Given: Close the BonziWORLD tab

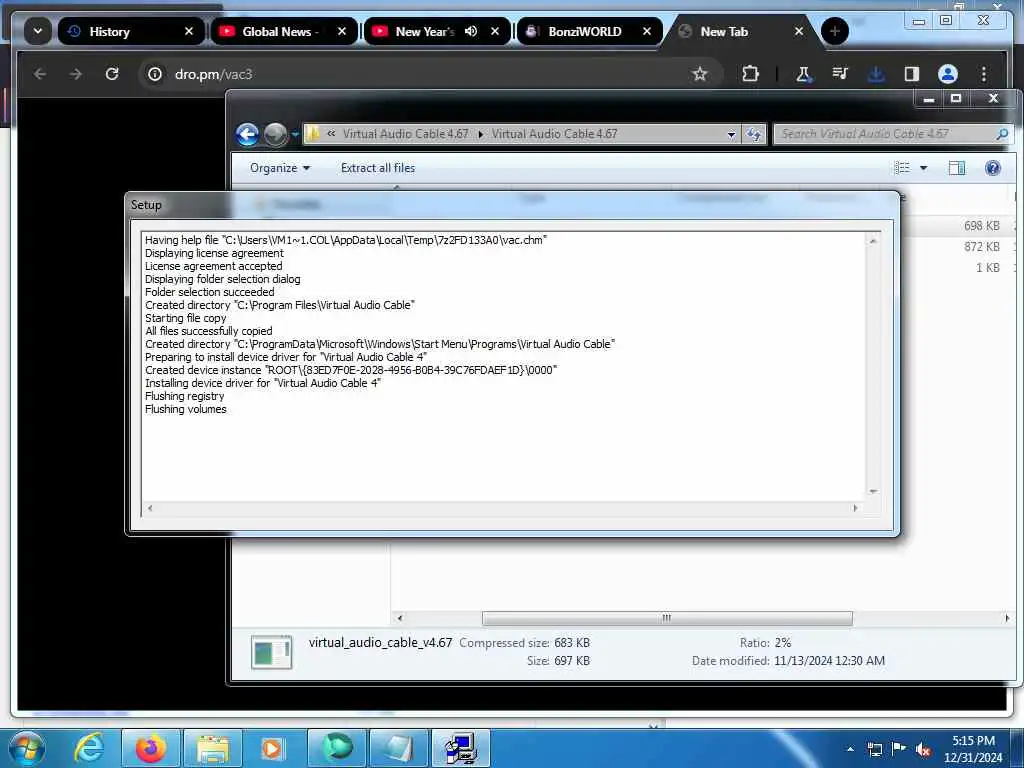Looking at the screenshot, I should (x=647, y=31).
